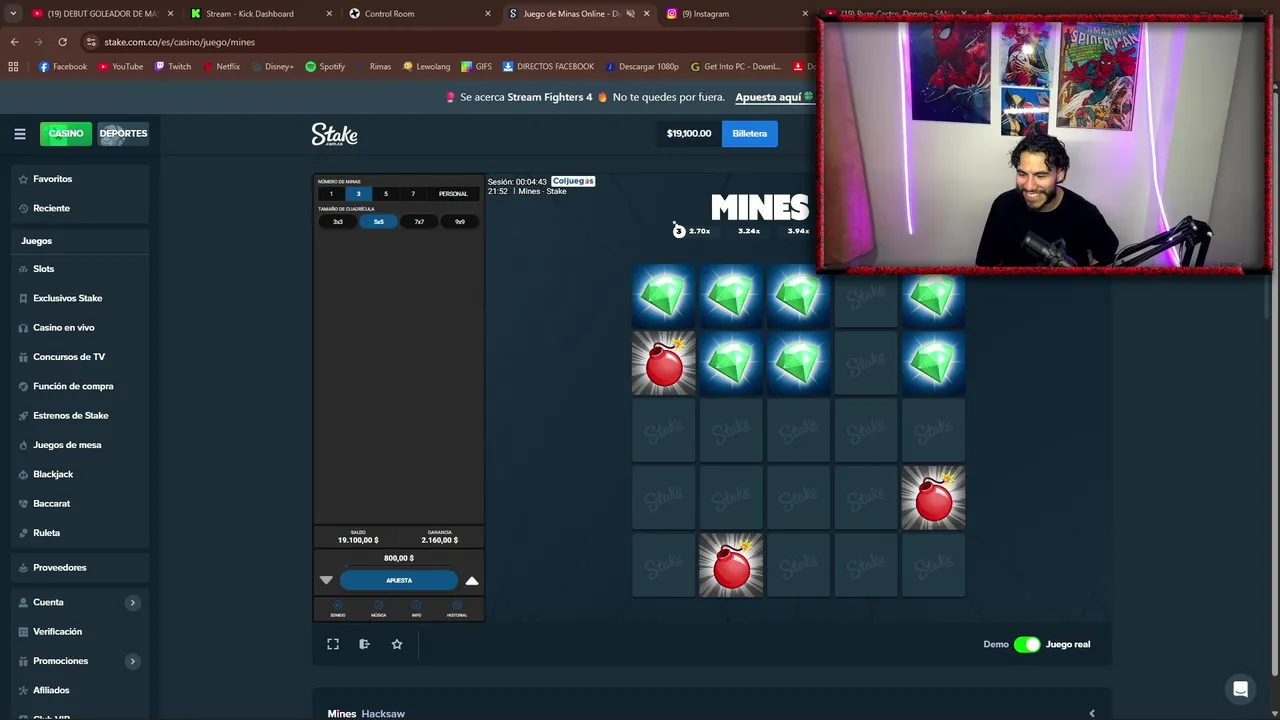
Task: Open the Twitch bookmark
Action: click(173, 66)
